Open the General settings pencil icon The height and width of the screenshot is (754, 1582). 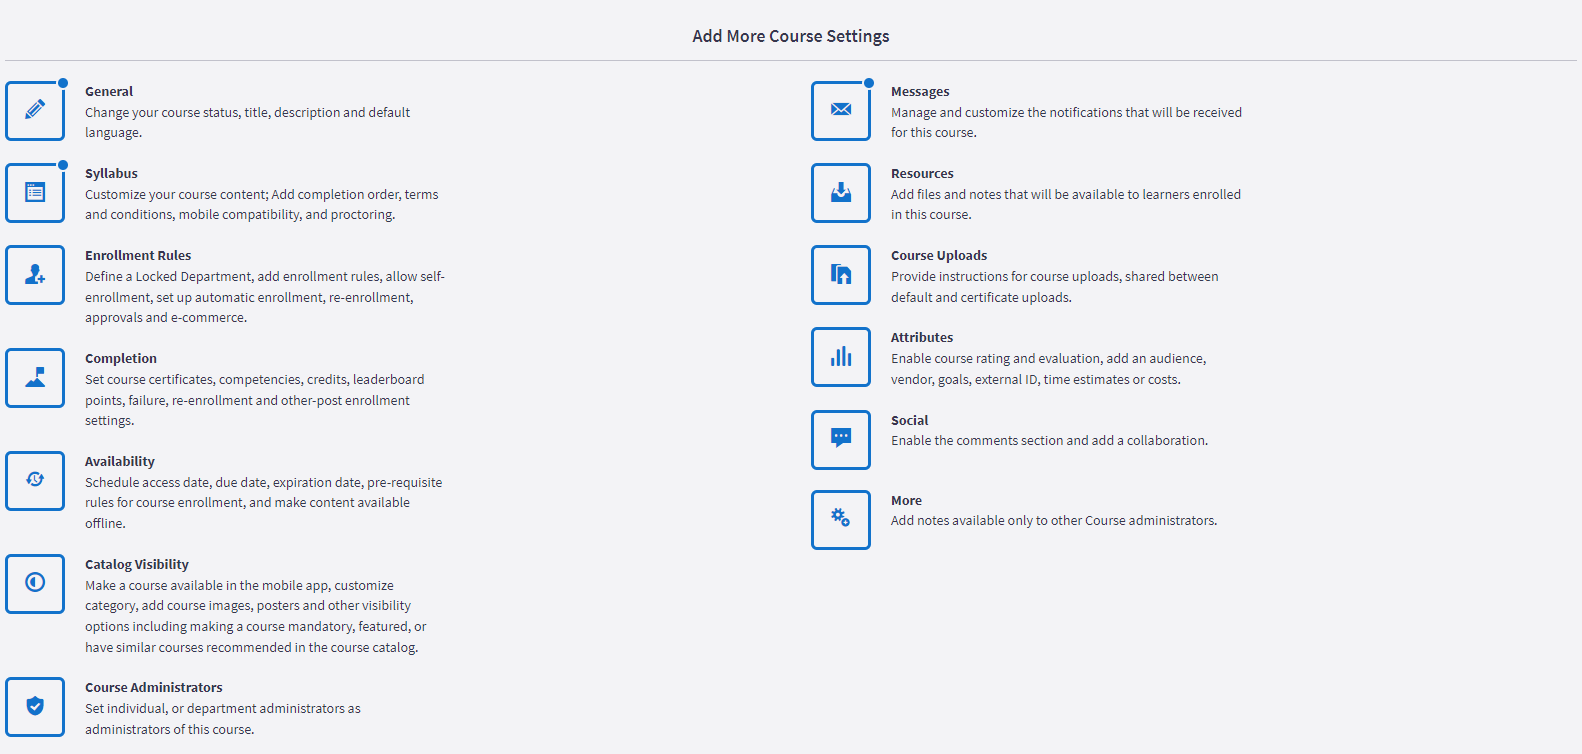pos(35,110)
